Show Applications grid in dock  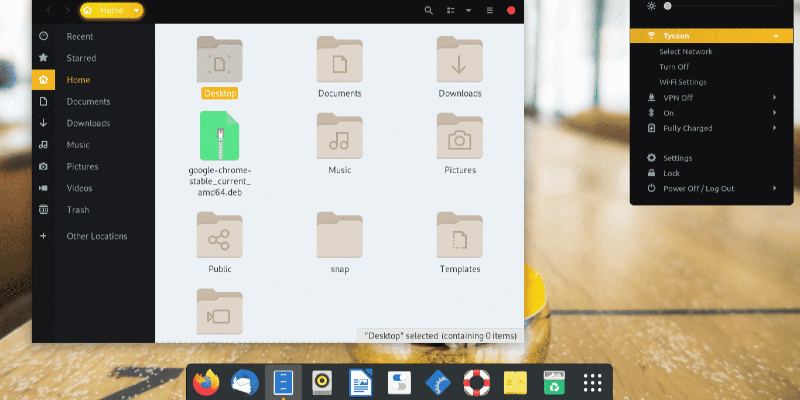pyautogui.click(x=593, y=382)
